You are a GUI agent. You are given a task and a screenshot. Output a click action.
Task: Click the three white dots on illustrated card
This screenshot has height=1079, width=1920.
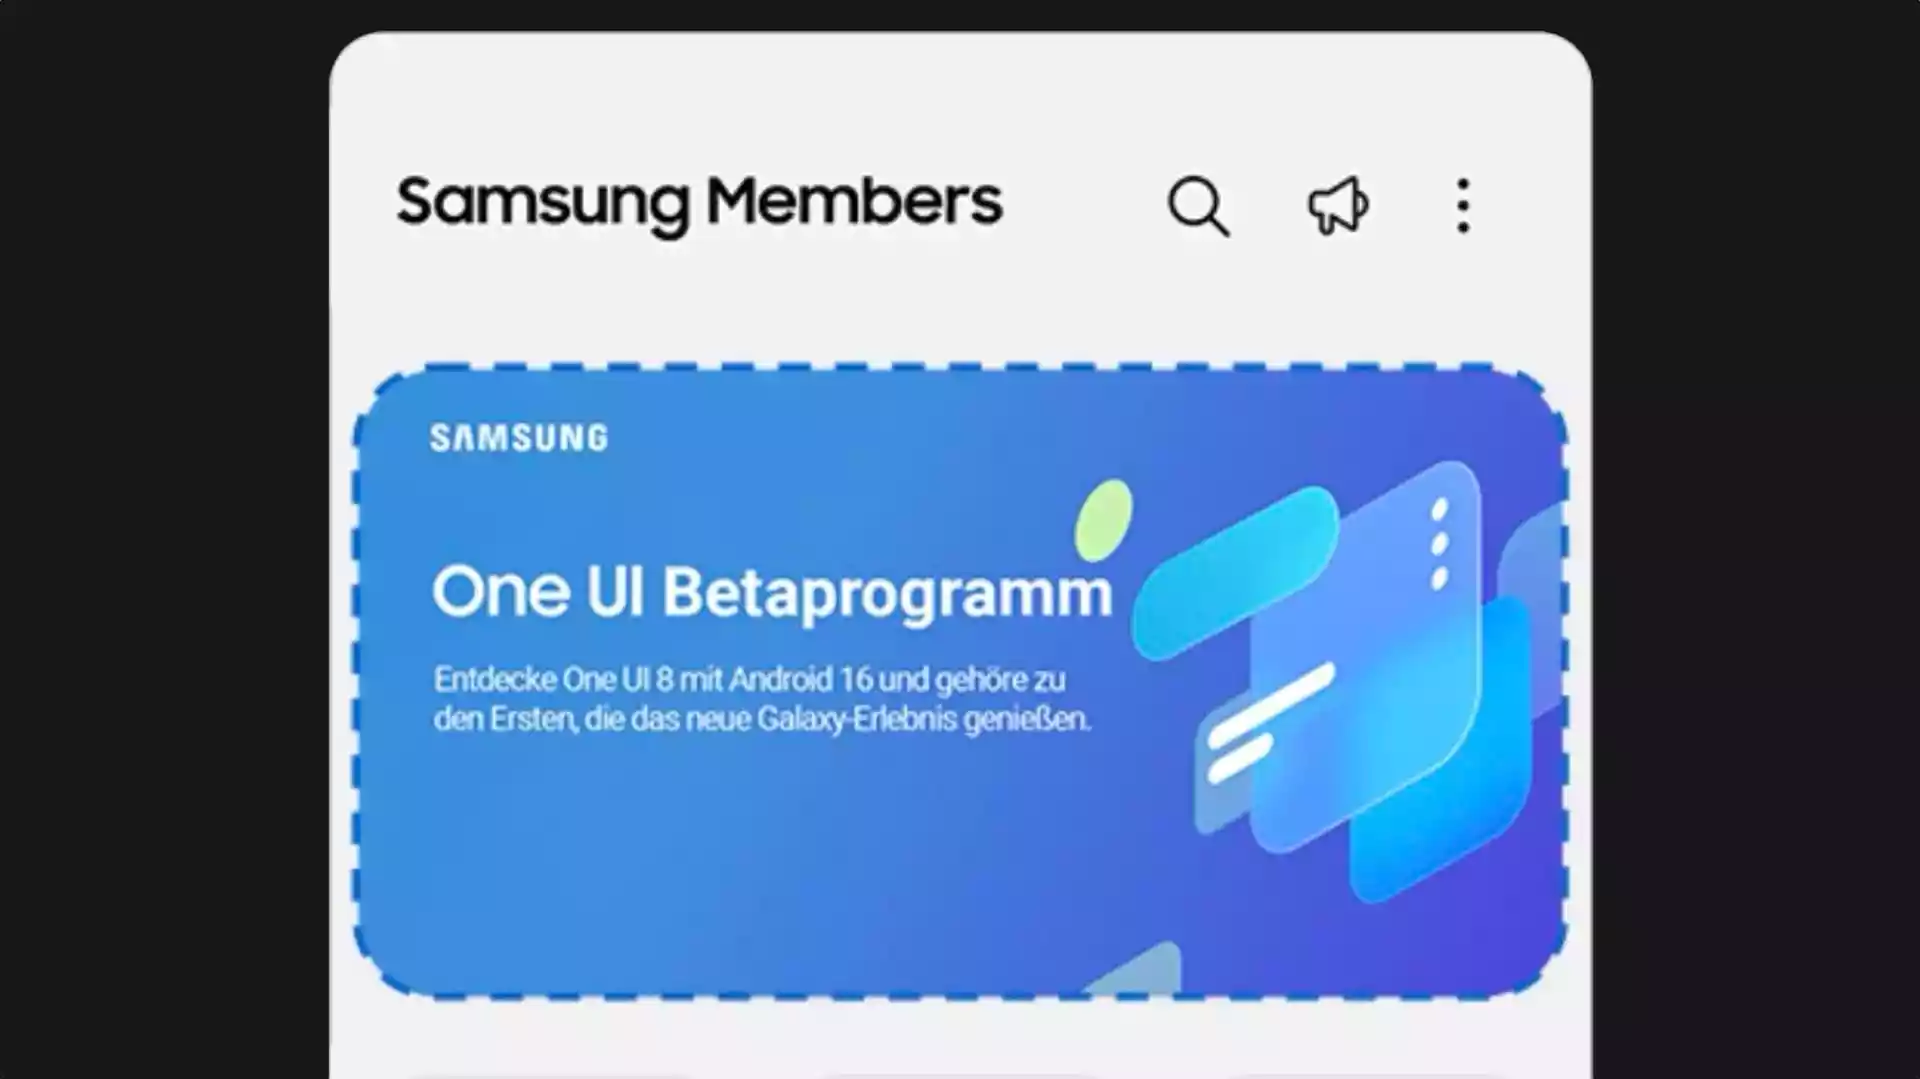pos(1440,544)
